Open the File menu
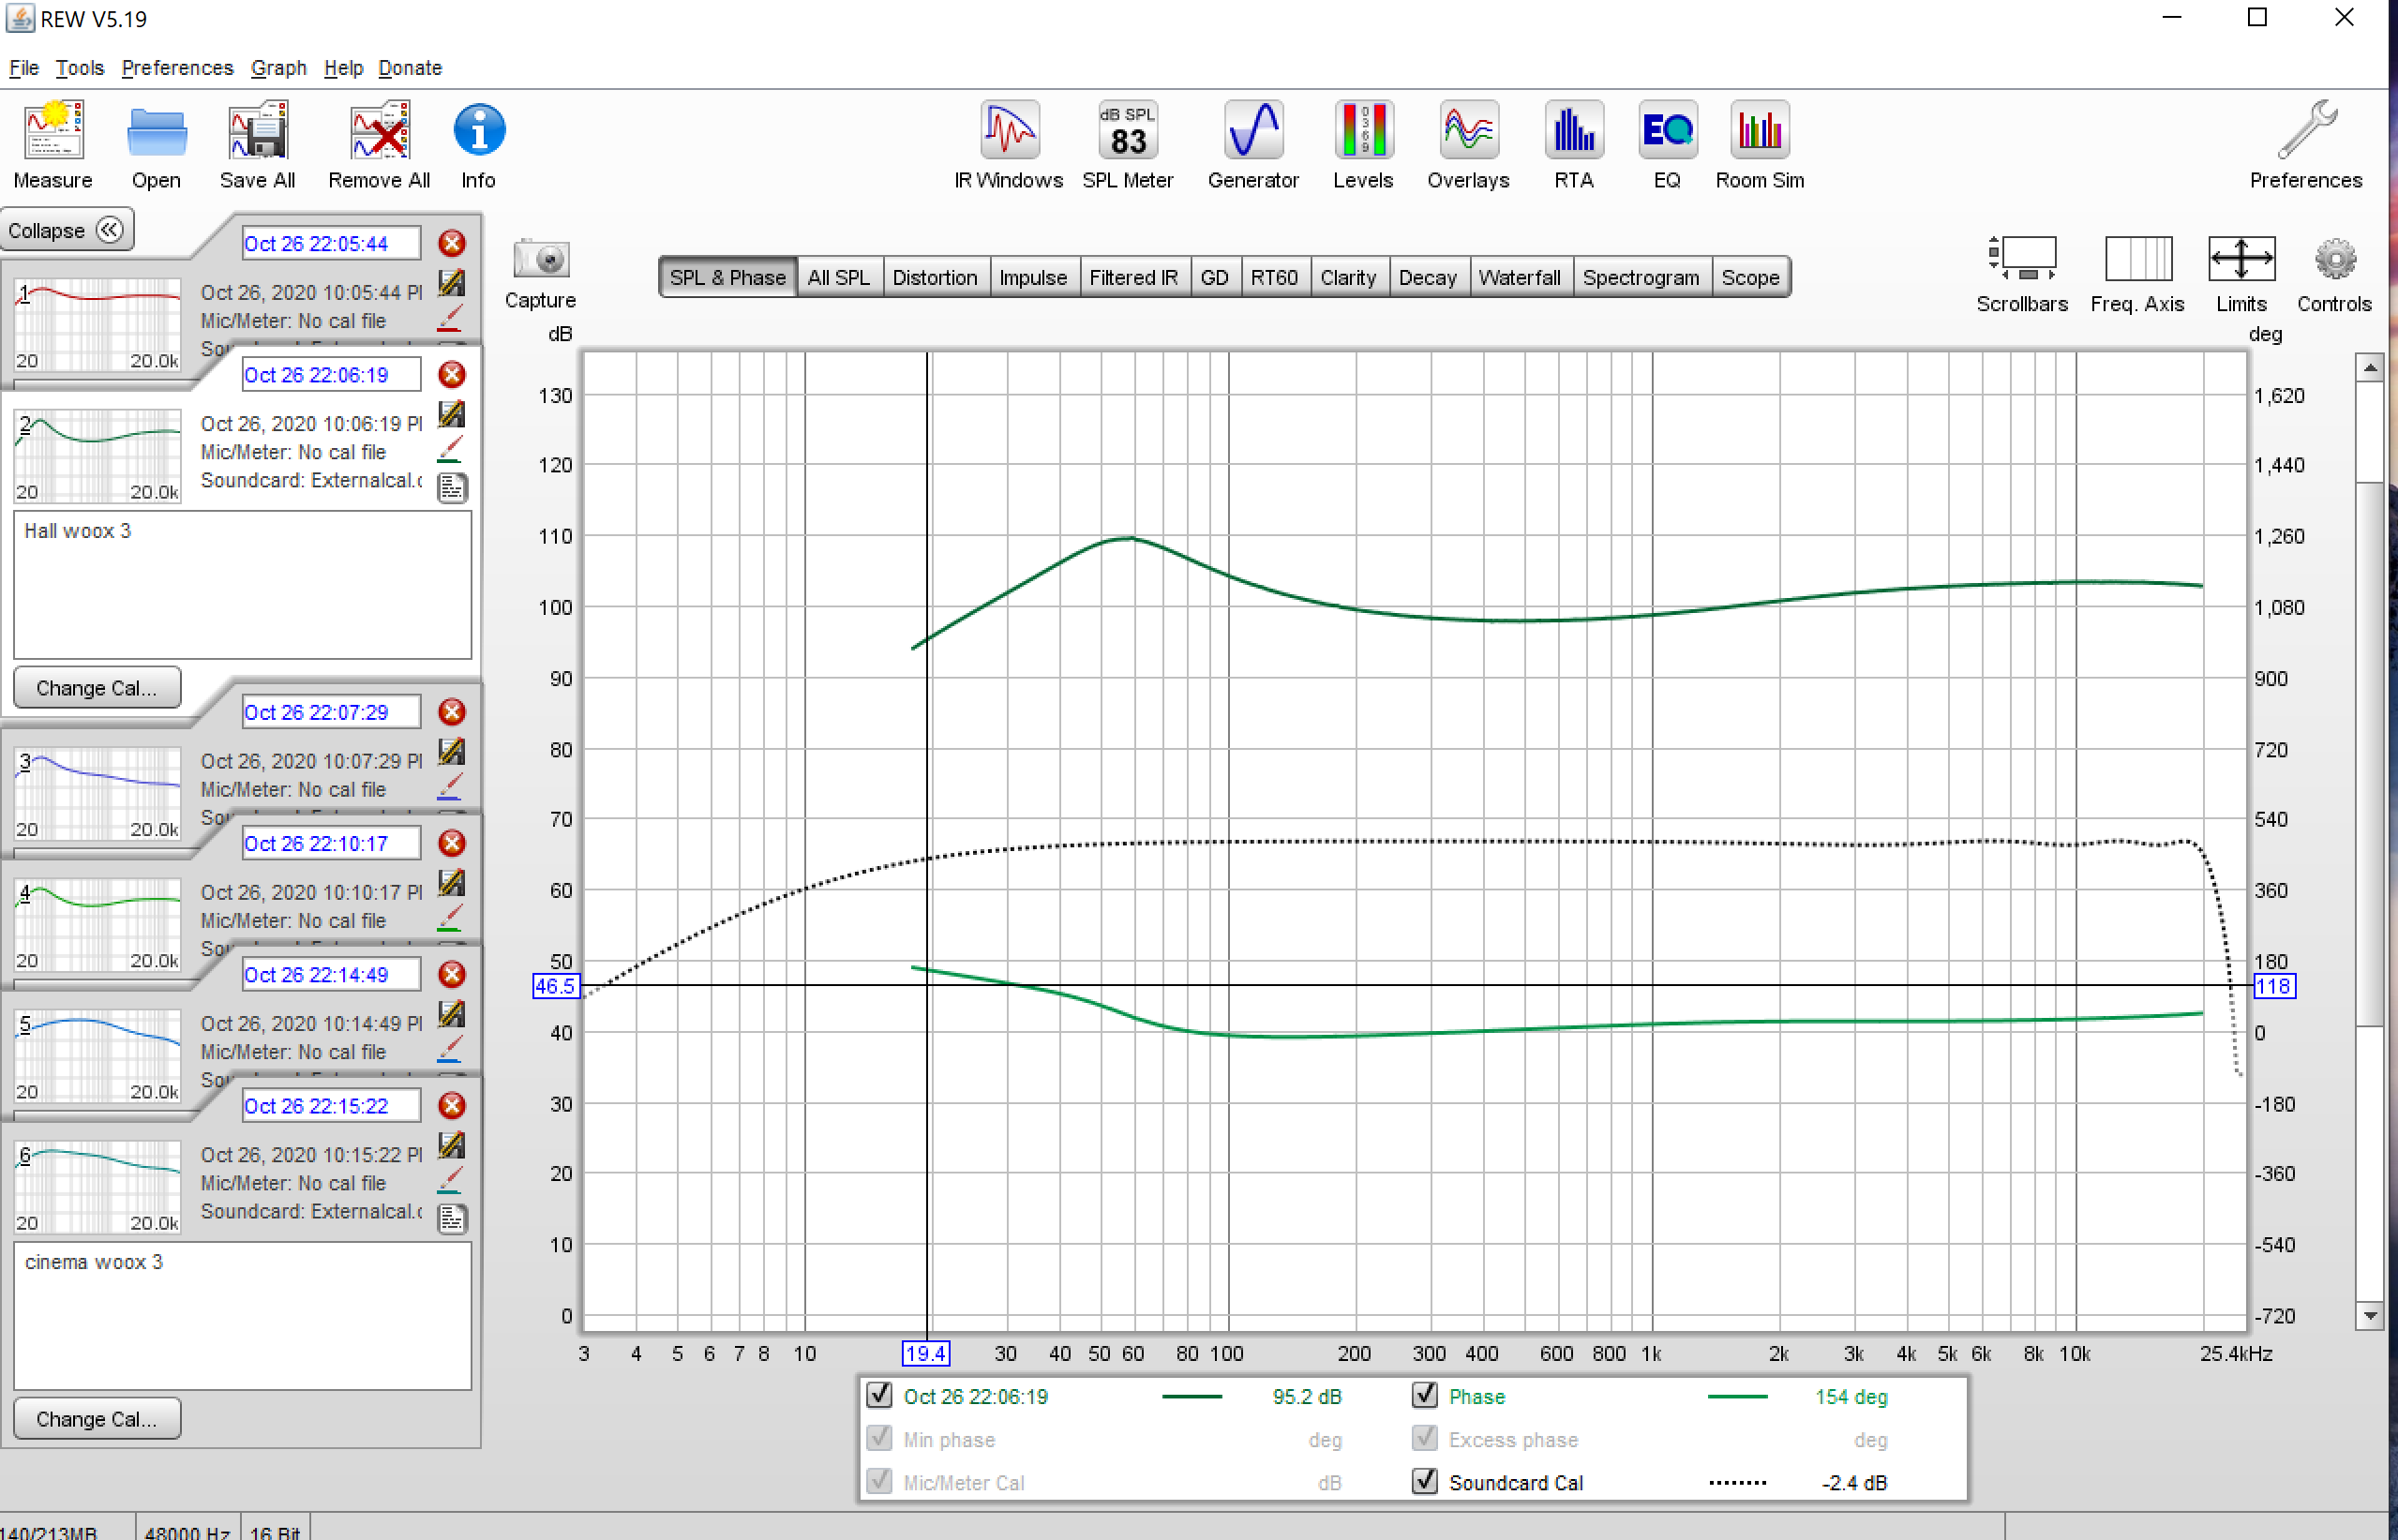2398x1540 pixels. pos(23,67)
